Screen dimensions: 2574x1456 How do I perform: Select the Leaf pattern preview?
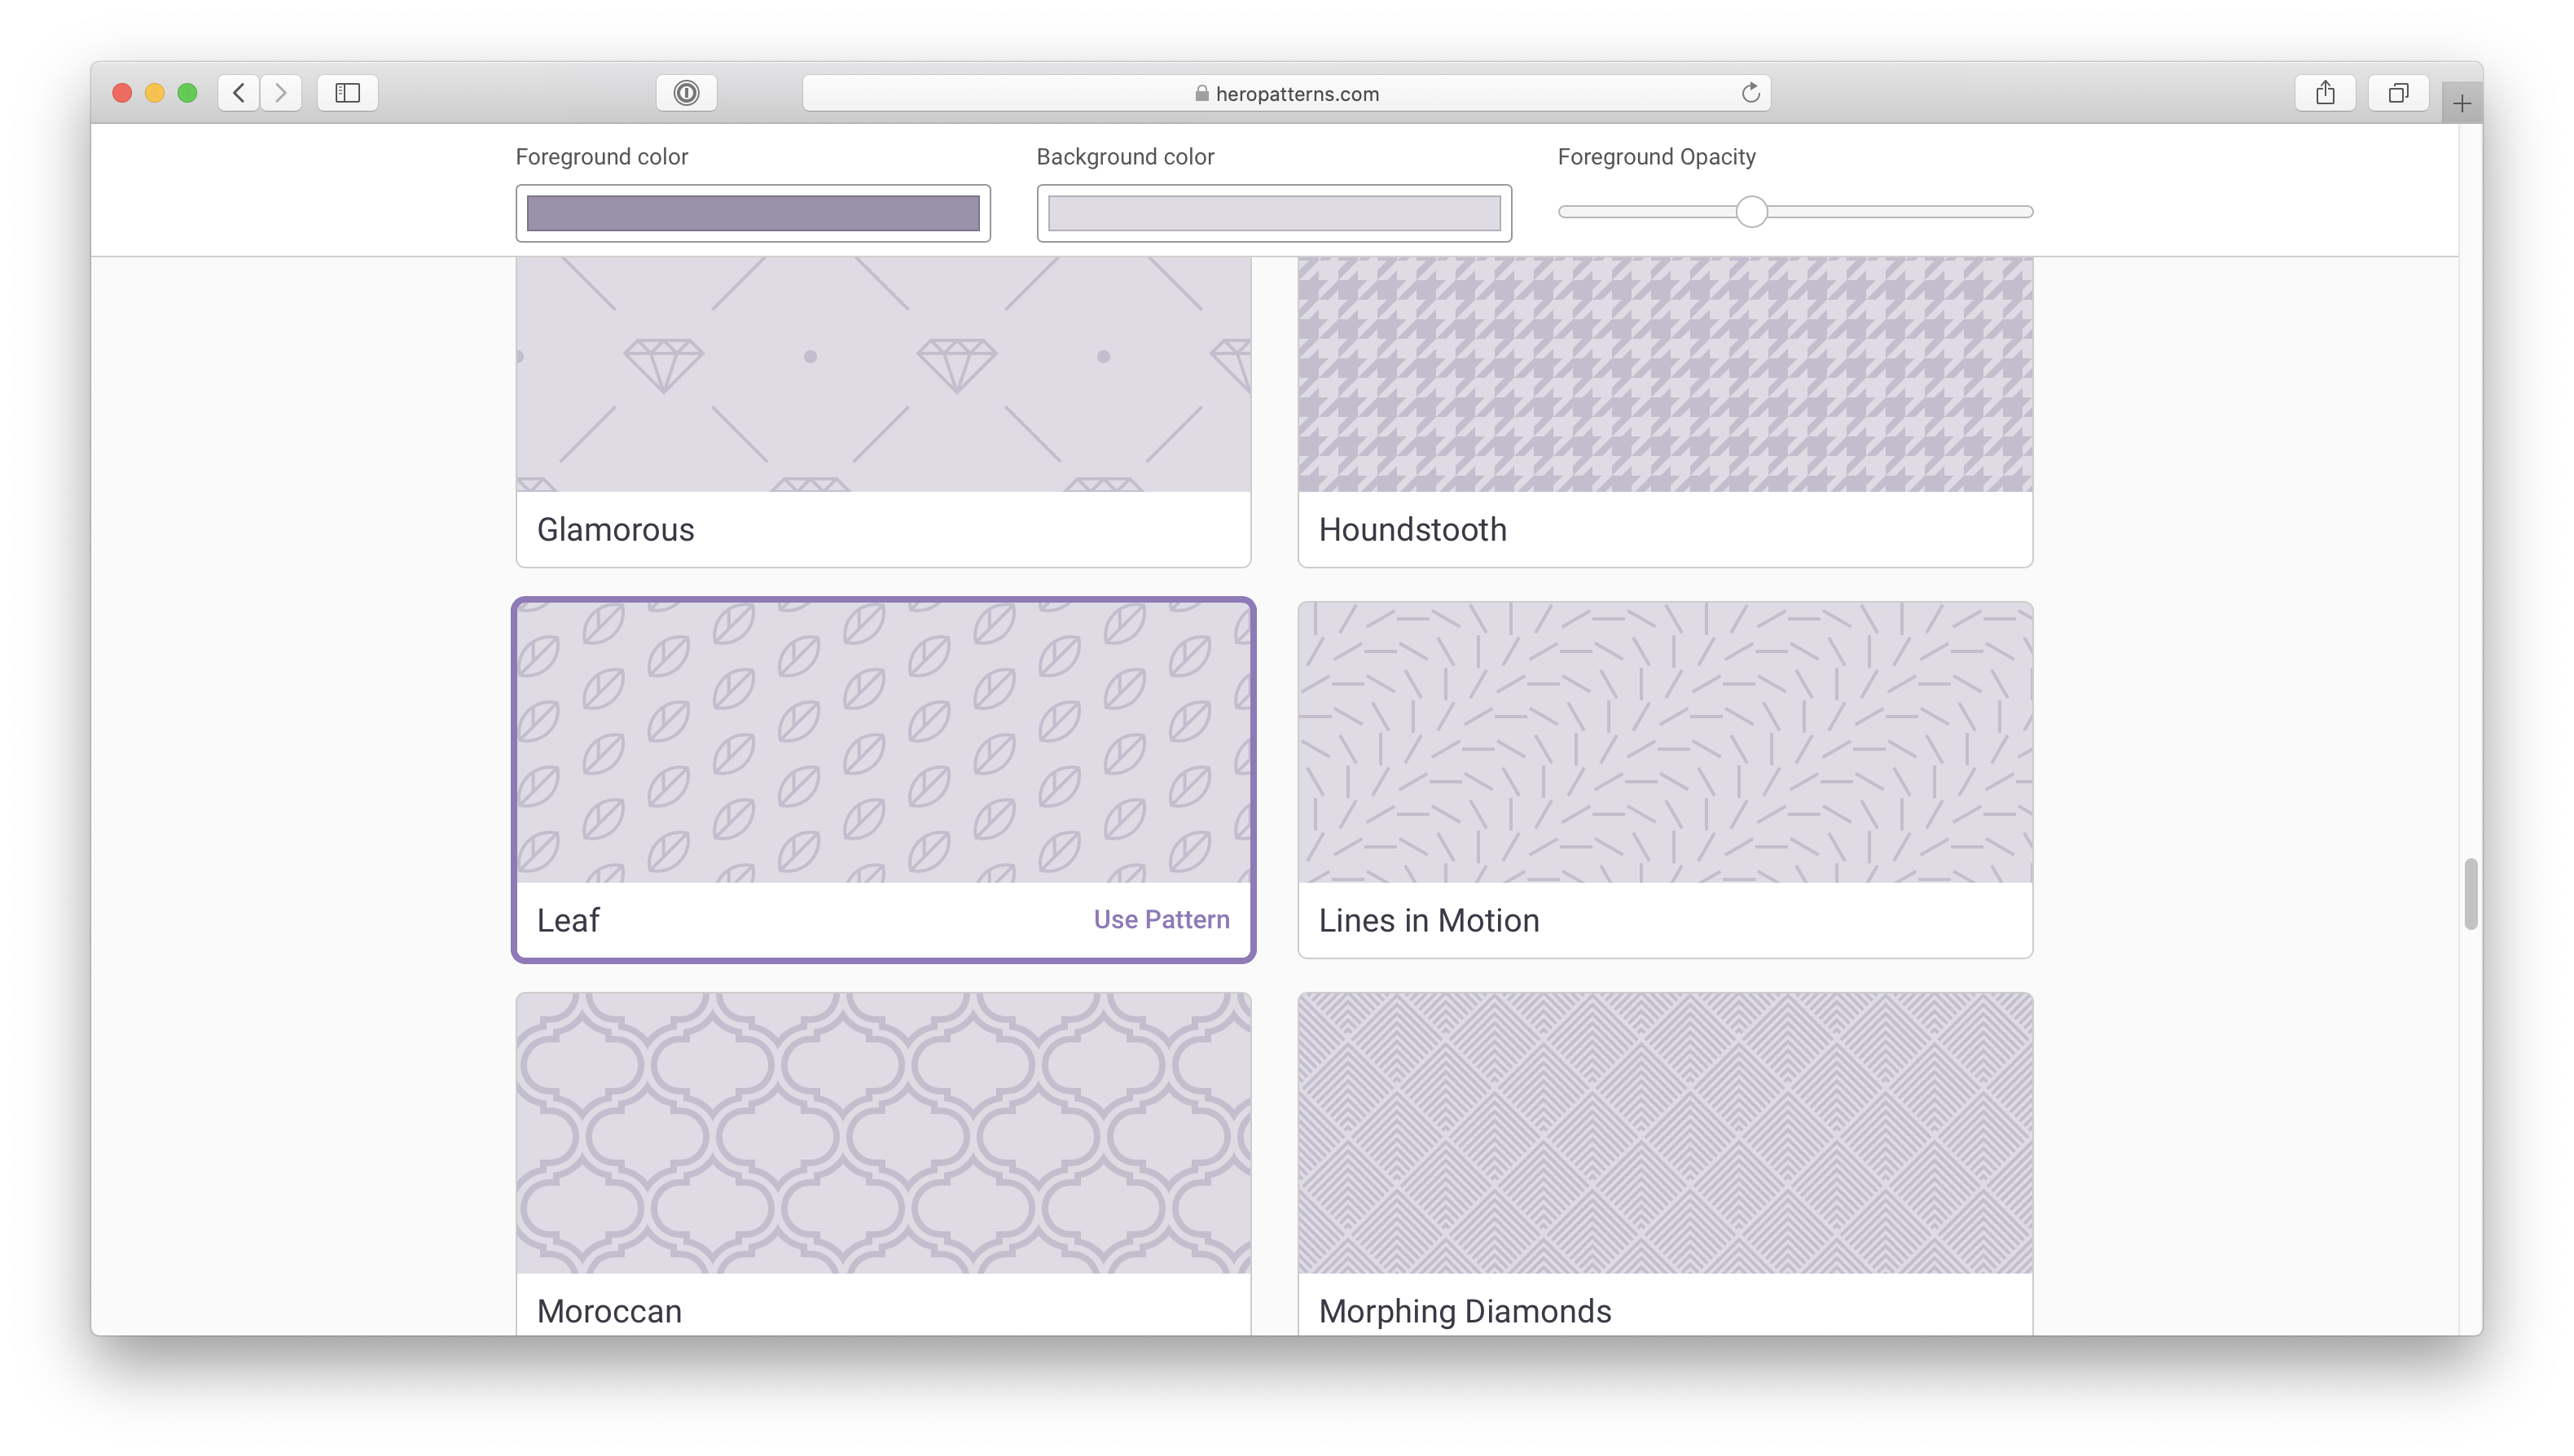883,742
